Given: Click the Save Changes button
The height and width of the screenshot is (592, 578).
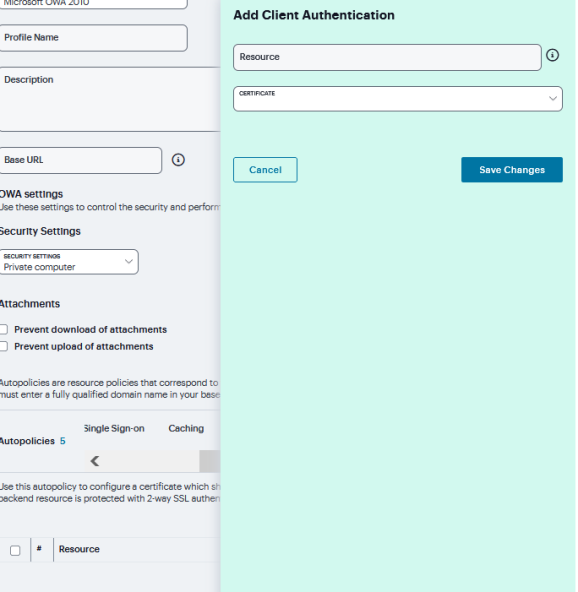Looking at the screenshot, I should coord(512,170).
